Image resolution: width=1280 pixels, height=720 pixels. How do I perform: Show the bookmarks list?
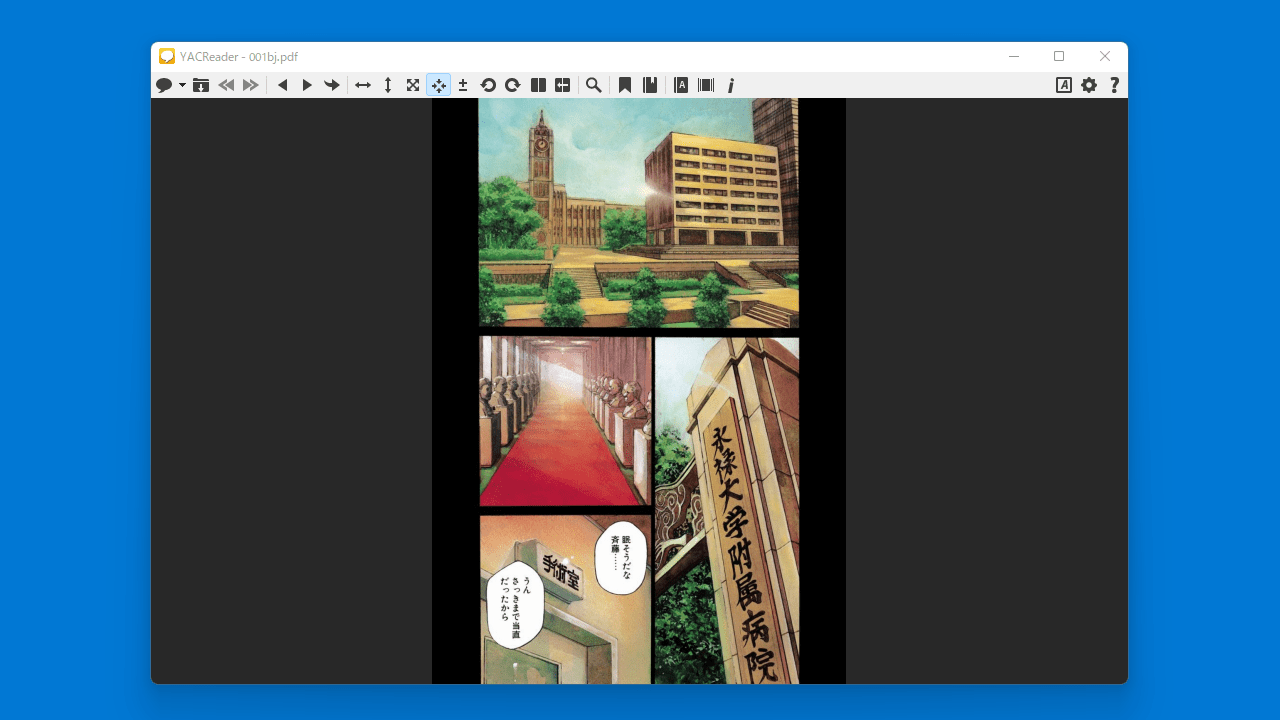click(650, 86)
